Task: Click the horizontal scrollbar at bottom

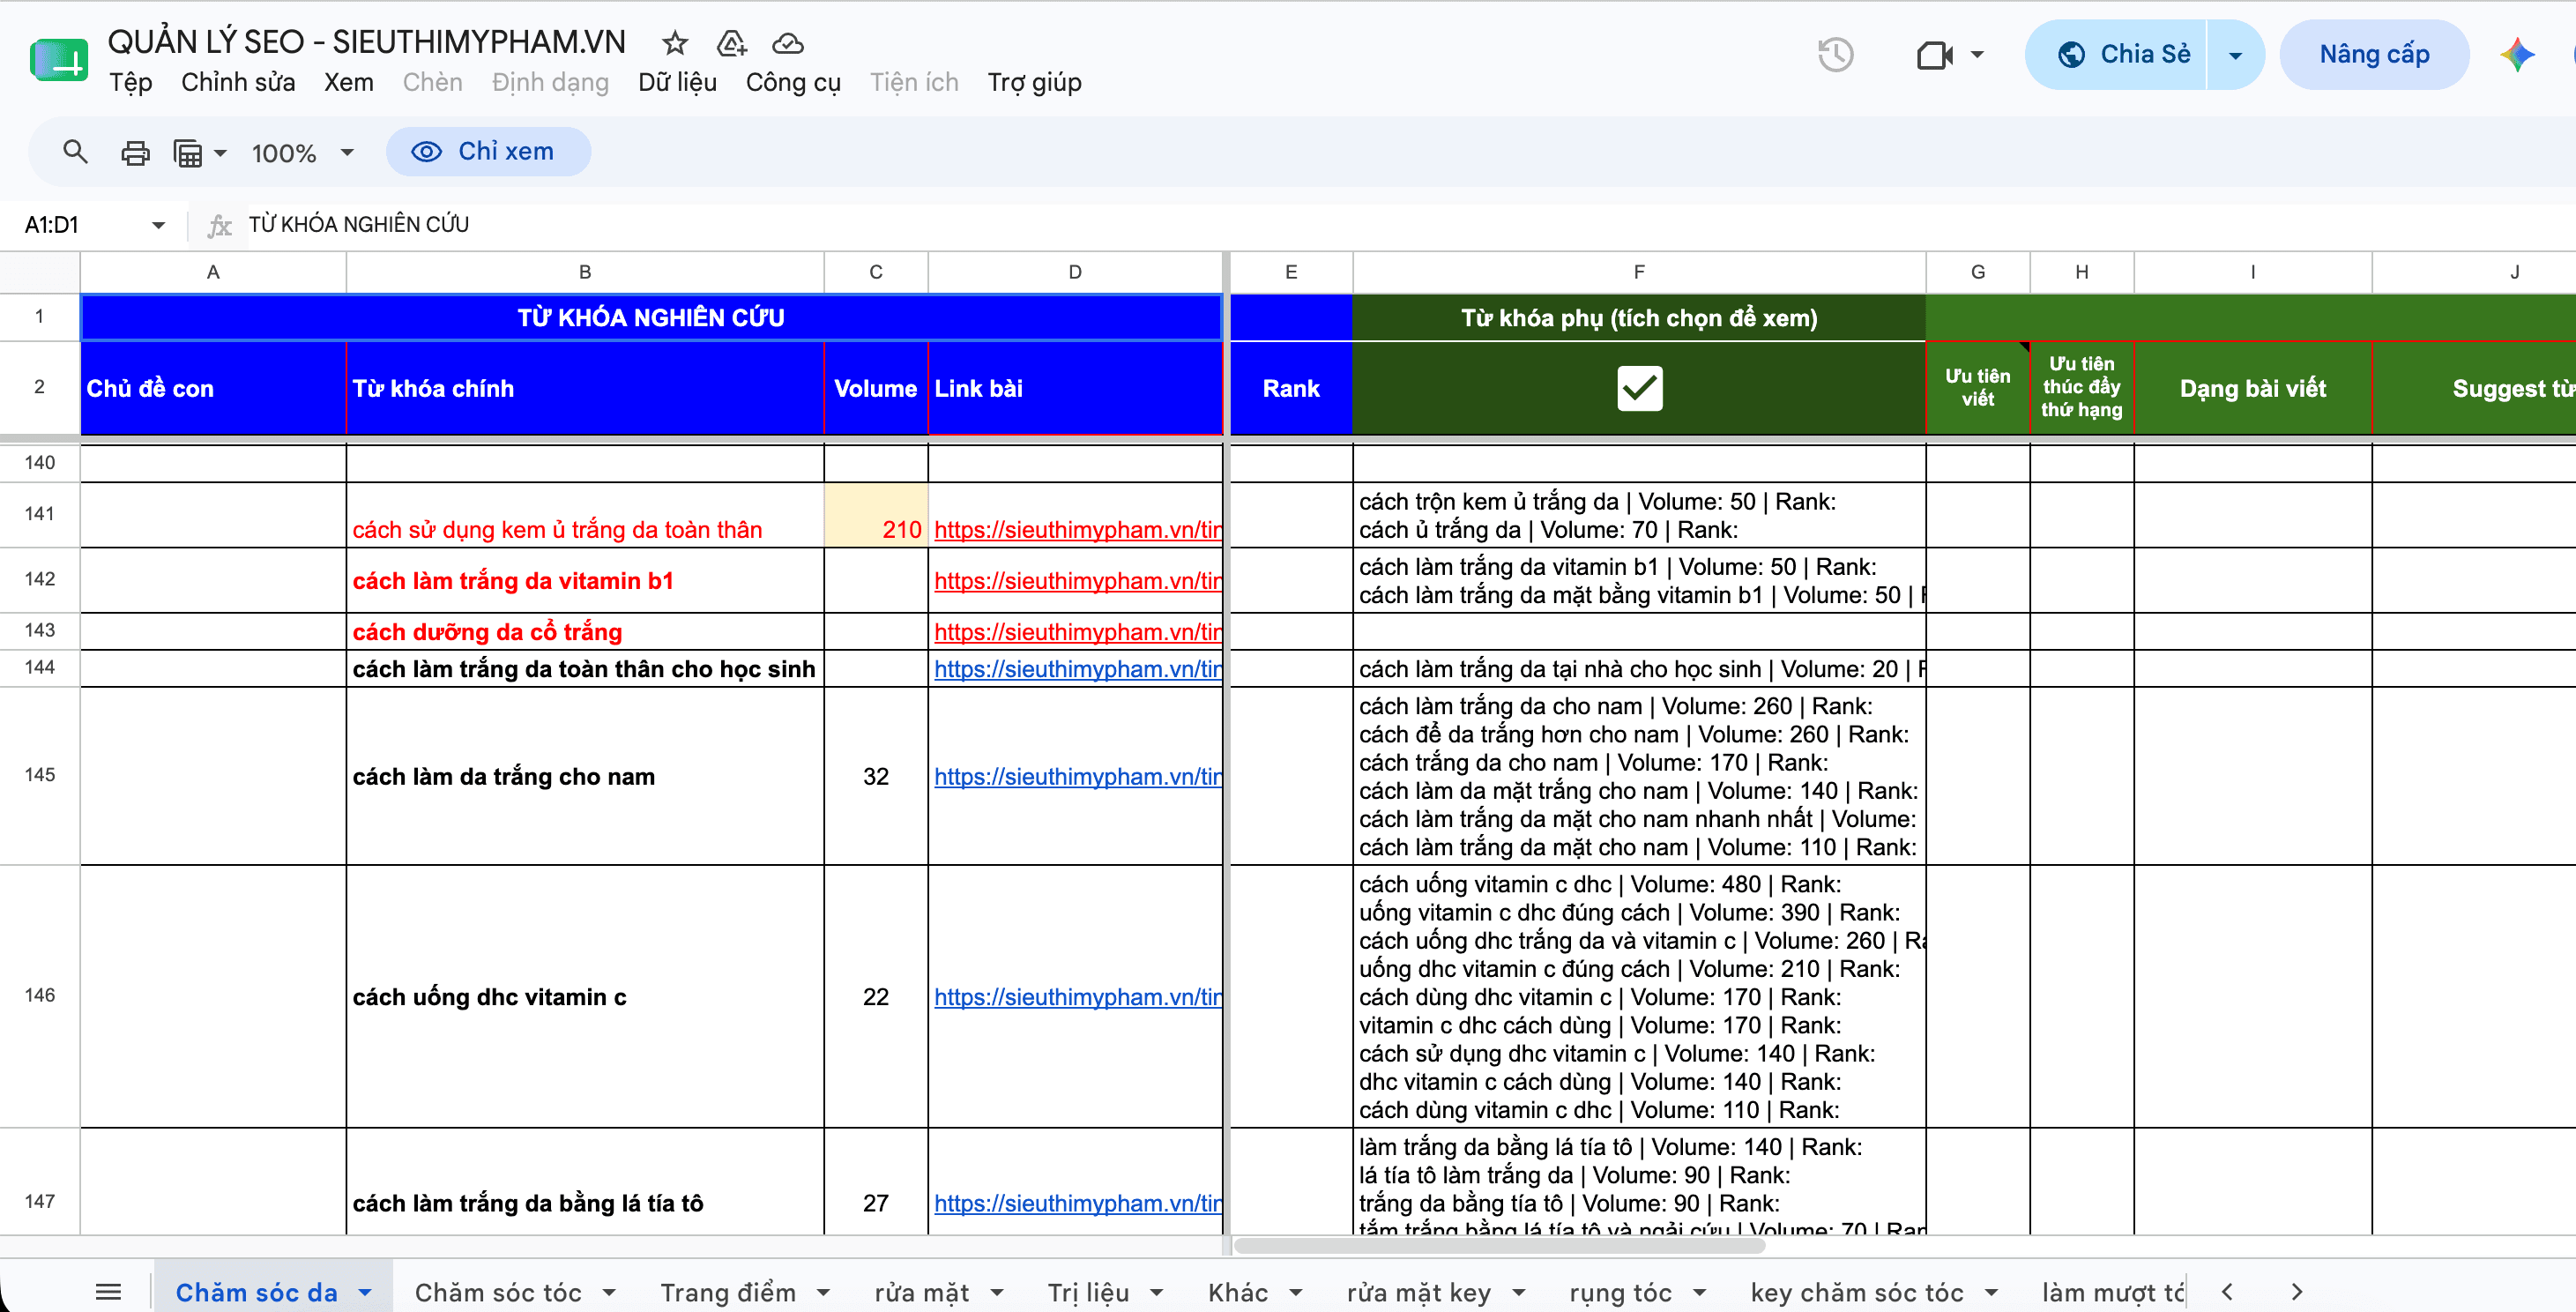Action: 1500,1246
